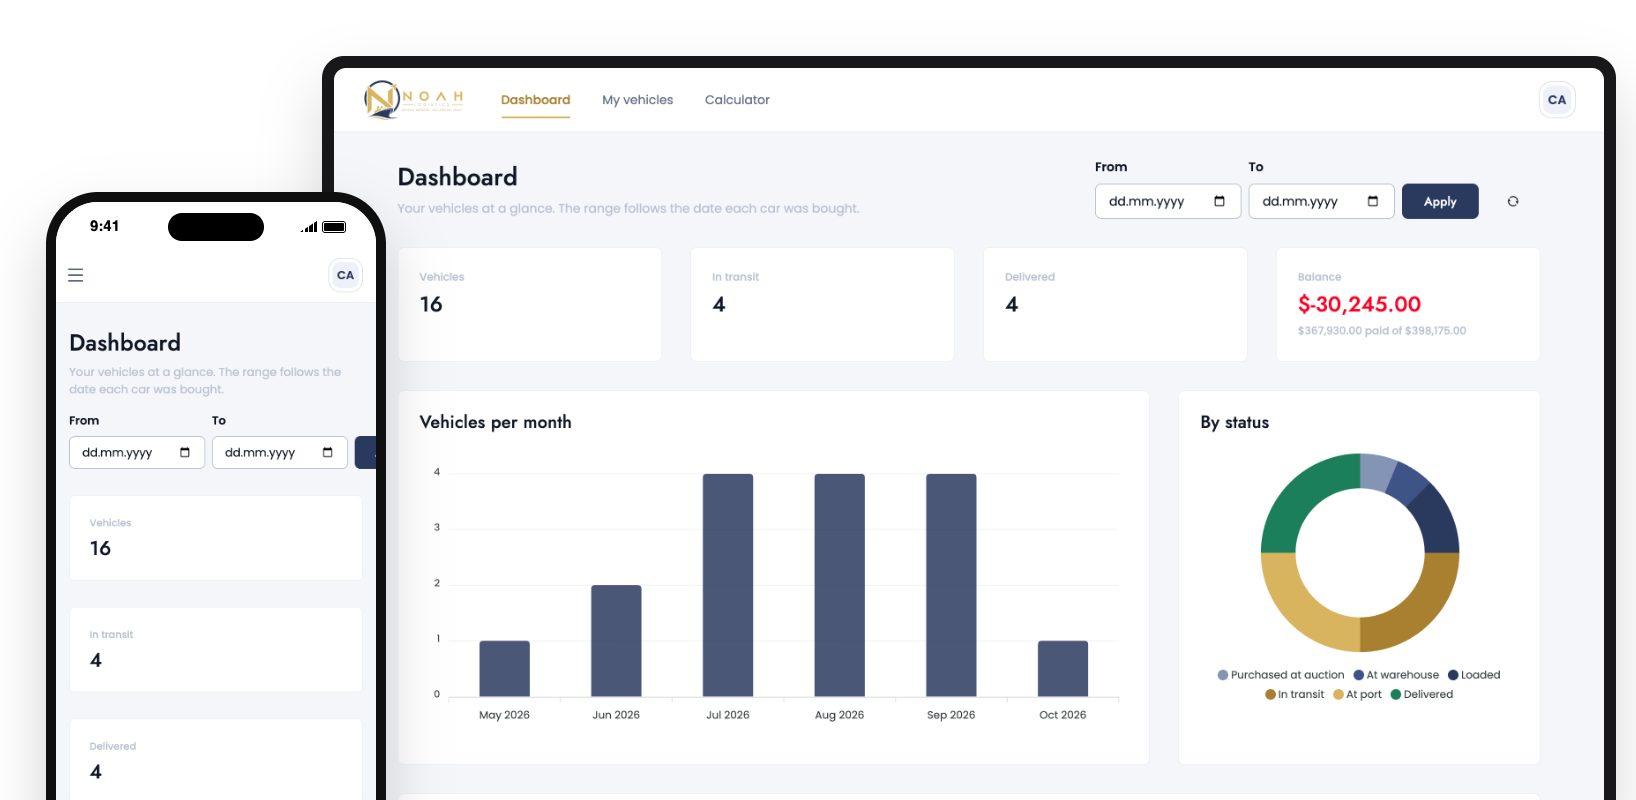Image resolution: width=1636 pixels, height=800 pixels.
Task: Open calendar icon in phone From date field
Action: click(185, 452)
